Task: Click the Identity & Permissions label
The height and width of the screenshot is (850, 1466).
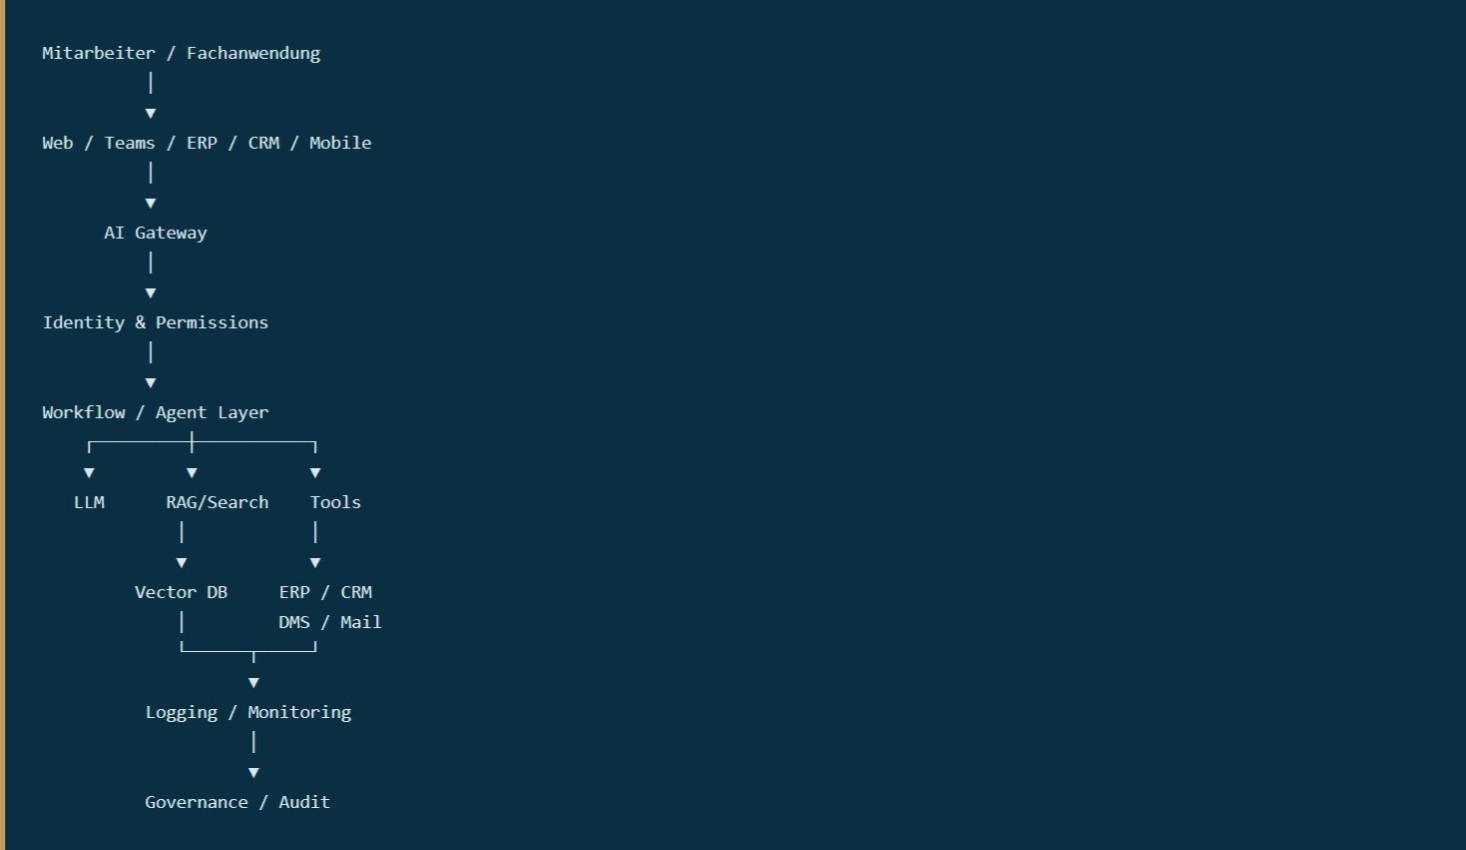Action: tap(155, 322)
